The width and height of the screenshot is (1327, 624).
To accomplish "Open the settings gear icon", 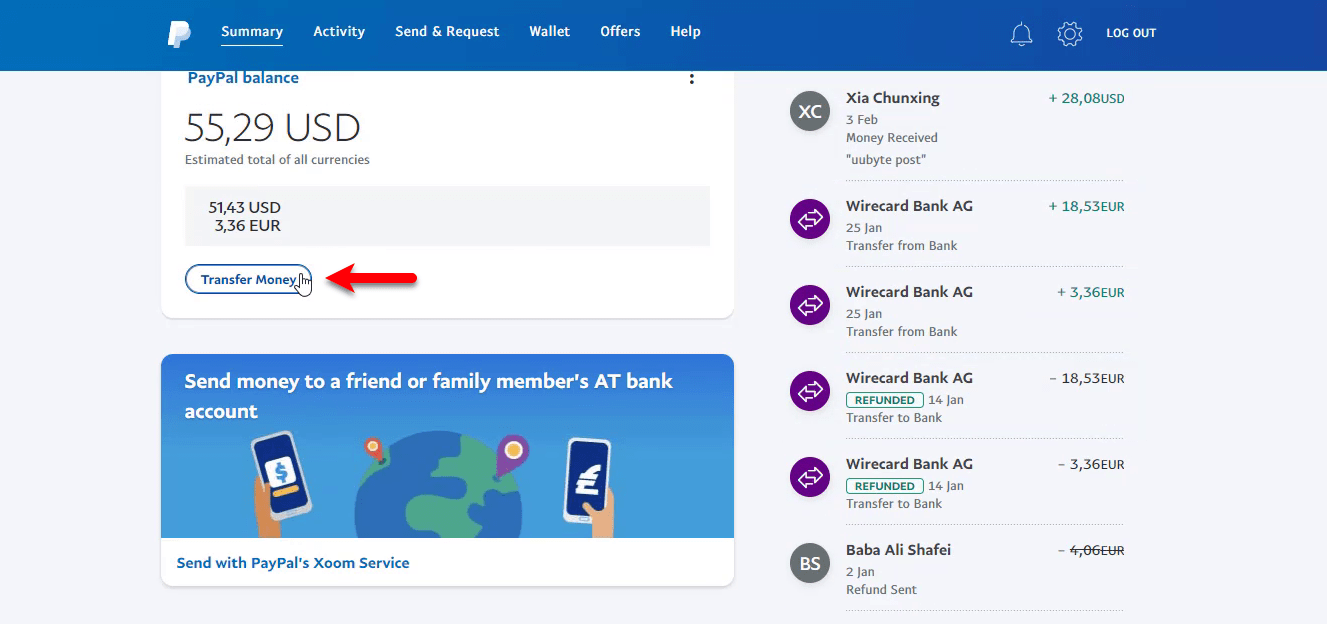I will tap(1070, 34).
